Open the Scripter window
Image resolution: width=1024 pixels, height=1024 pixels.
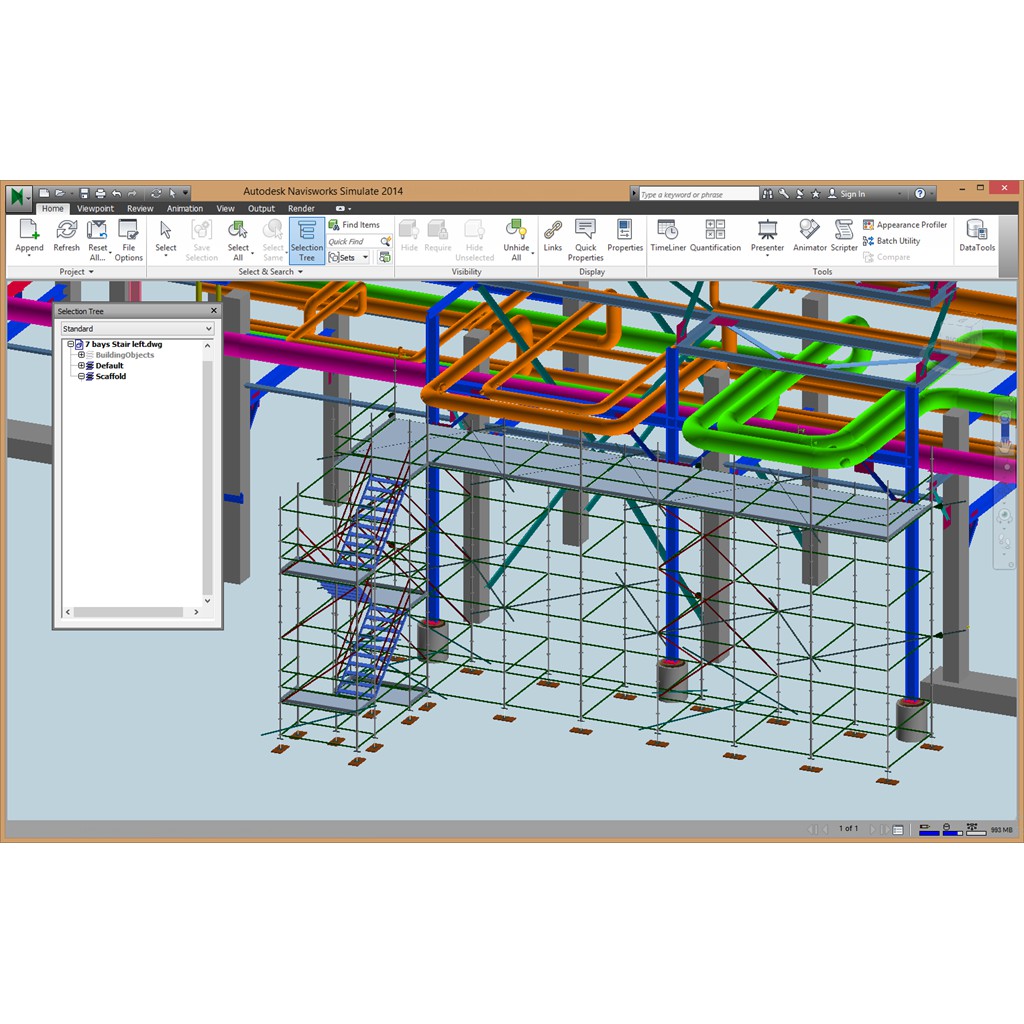844,236
